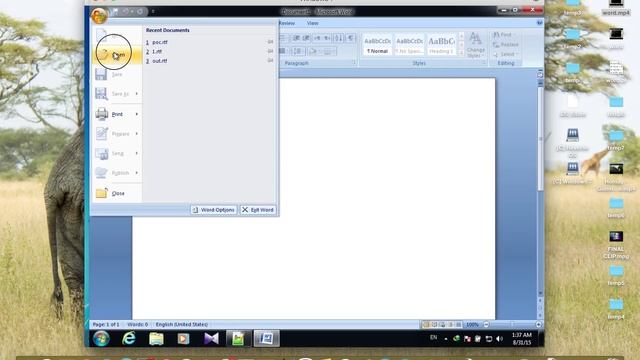Click the Word Options button
Image resolution: width=640 pixels, height=360 pixels.
tap(213, 210)
